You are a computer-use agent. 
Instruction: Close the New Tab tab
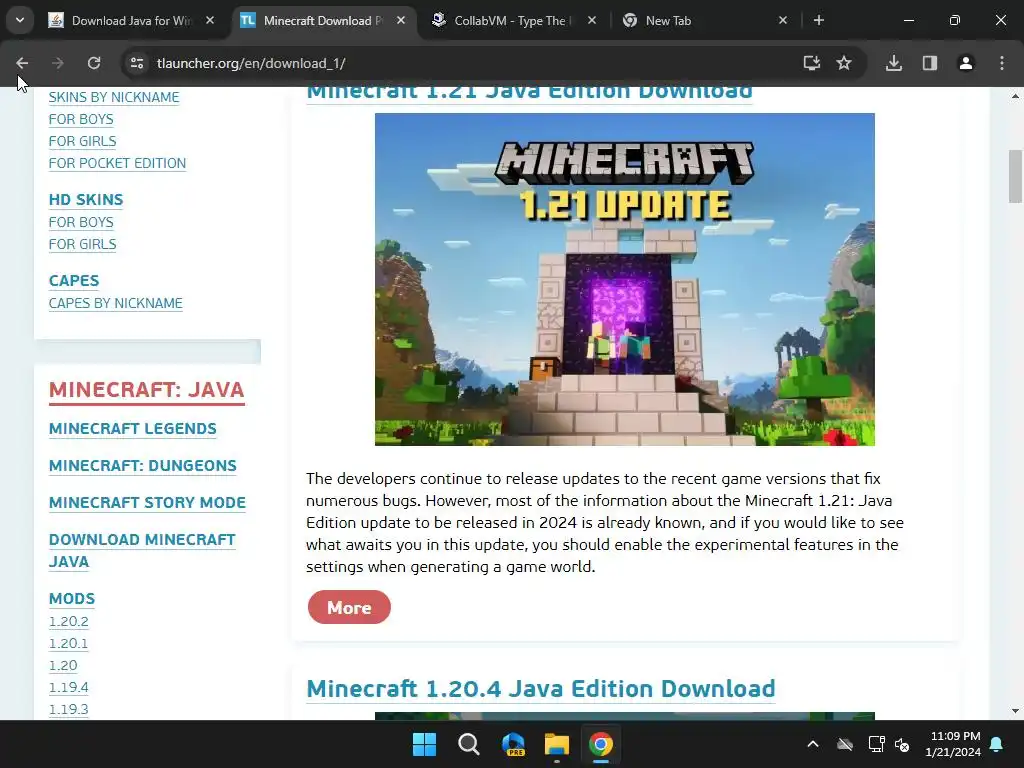pos(783,20)
